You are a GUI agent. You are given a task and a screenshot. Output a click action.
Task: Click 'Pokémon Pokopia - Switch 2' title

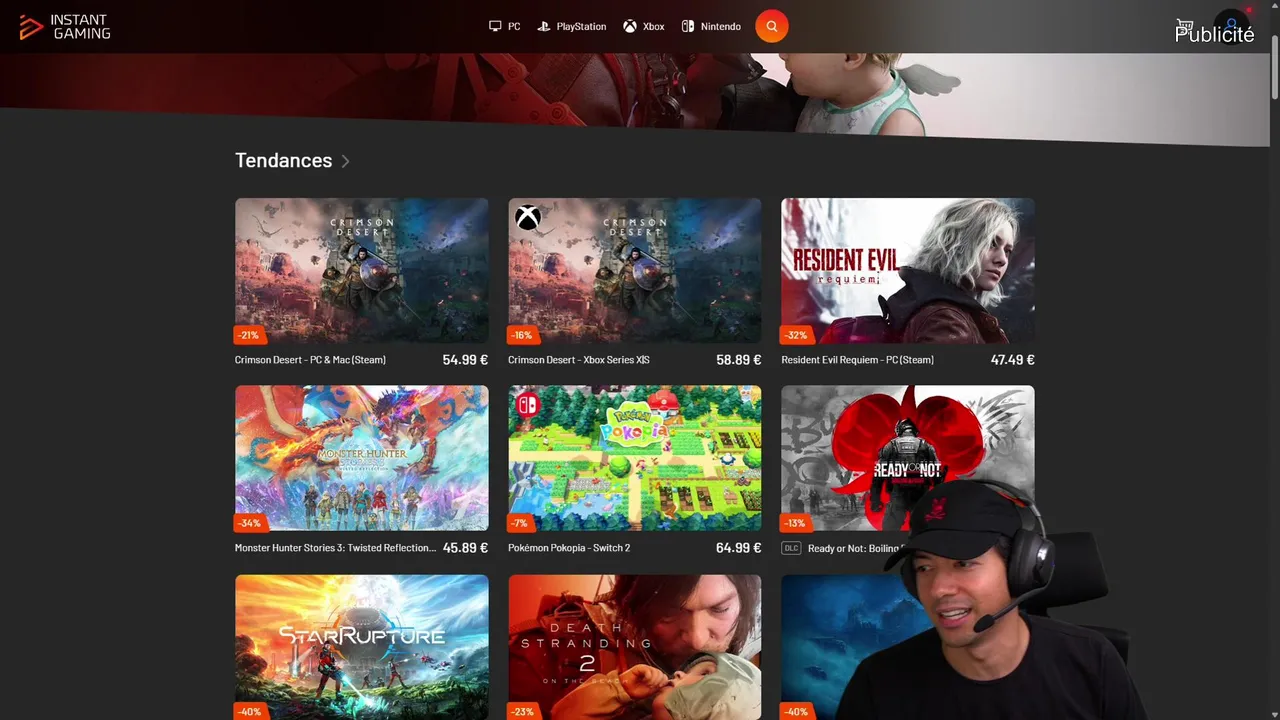(x=569, y=548)
